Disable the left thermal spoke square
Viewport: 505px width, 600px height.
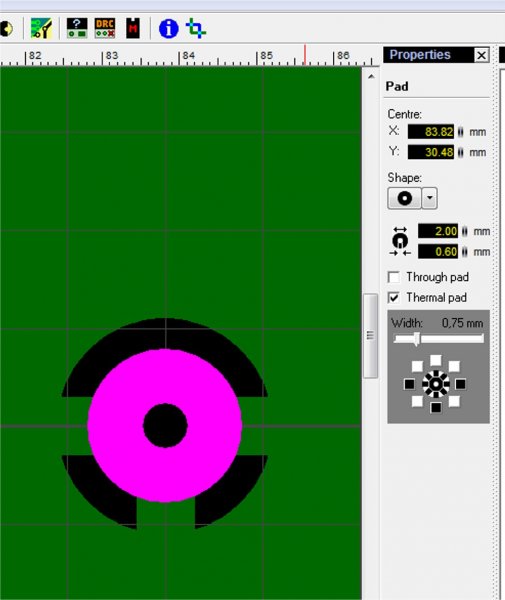[409, 384]
